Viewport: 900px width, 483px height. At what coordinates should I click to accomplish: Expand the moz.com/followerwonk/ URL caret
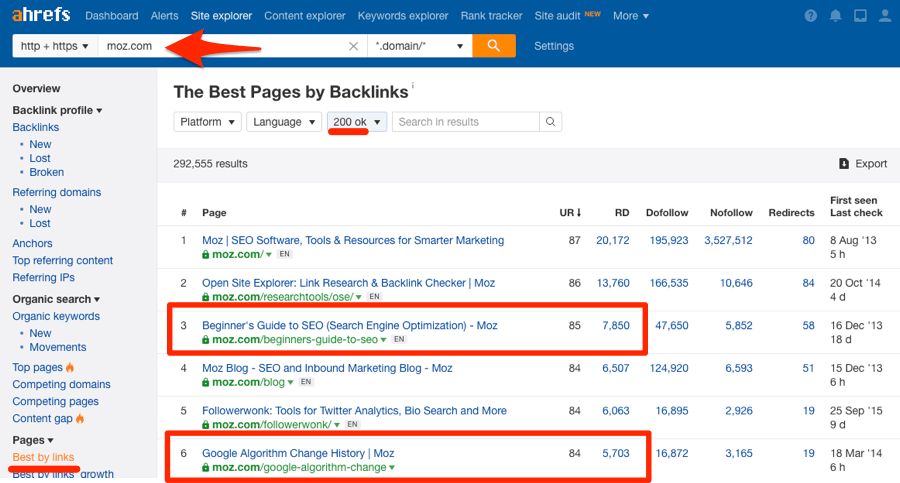[x=337, y=425]
